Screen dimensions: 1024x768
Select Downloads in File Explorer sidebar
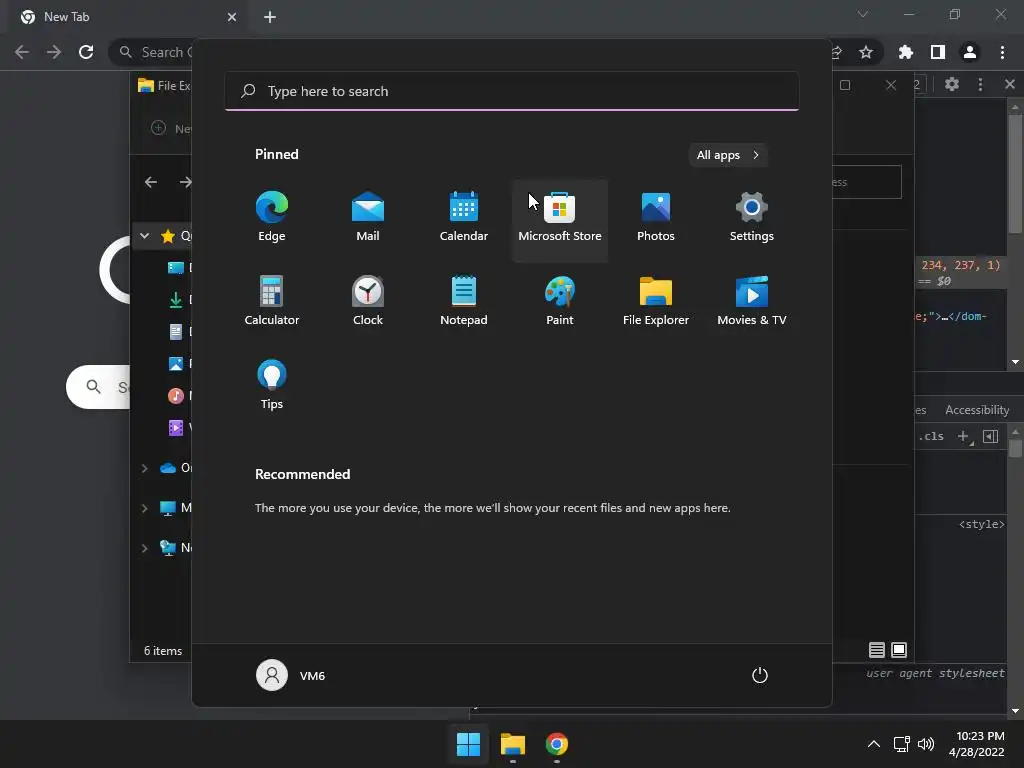point(180,300)
